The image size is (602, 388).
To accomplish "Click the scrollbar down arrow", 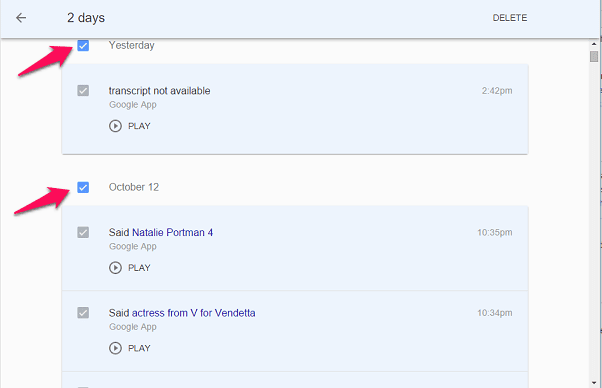I will (594, 383).
